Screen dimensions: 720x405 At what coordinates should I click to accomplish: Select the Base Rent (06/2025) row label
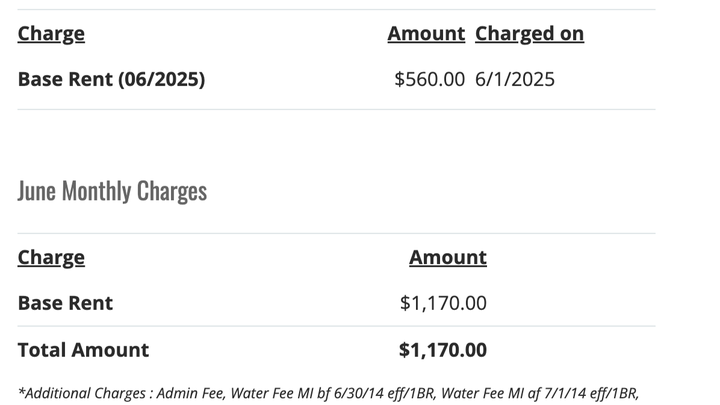111,79
